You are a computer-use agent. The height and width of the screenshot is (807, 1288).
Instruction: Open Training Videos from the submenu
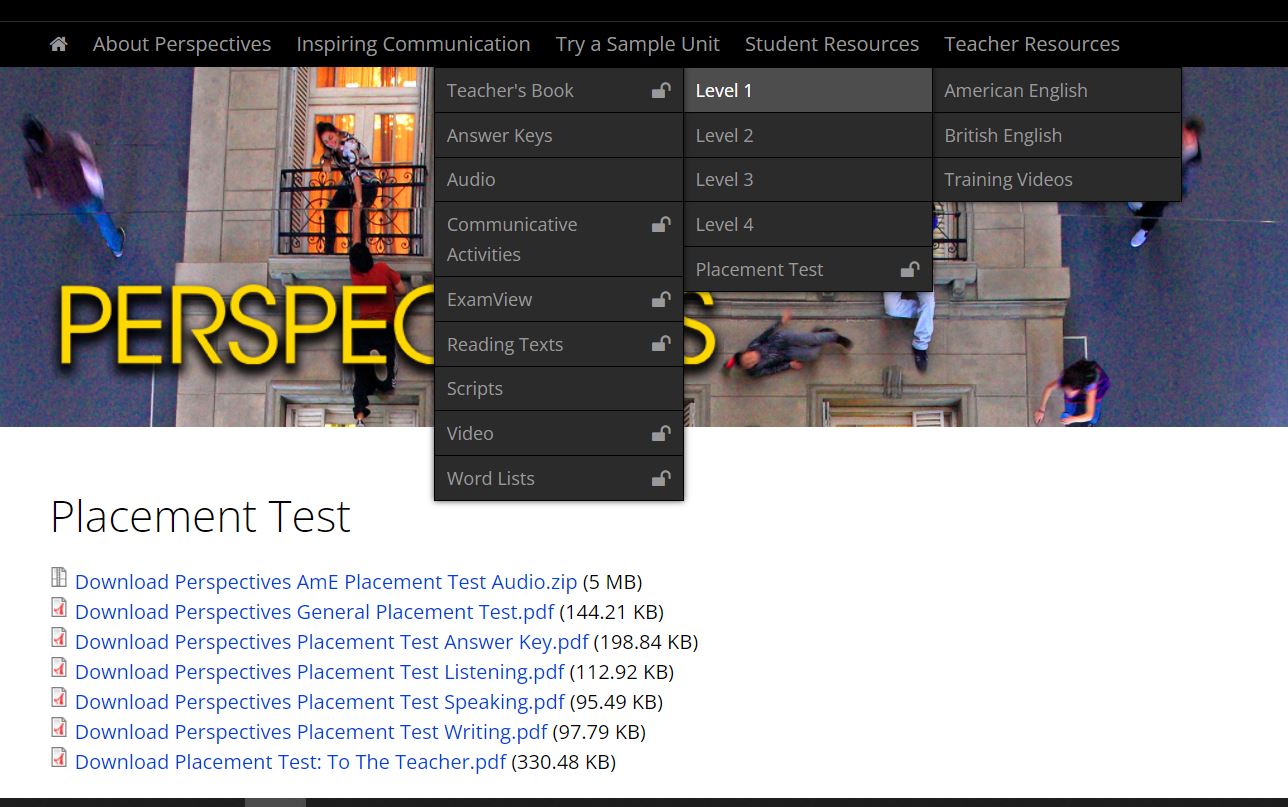point(1008,180)
